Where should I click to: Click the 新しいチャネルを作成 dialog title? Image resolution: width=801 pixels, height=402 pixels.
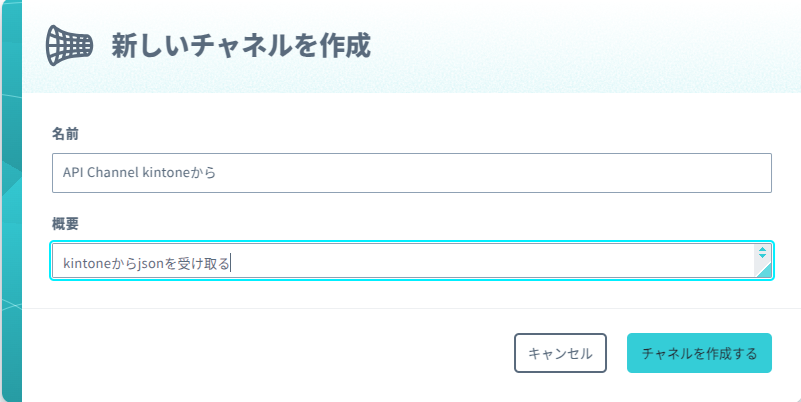pos(241,46)
